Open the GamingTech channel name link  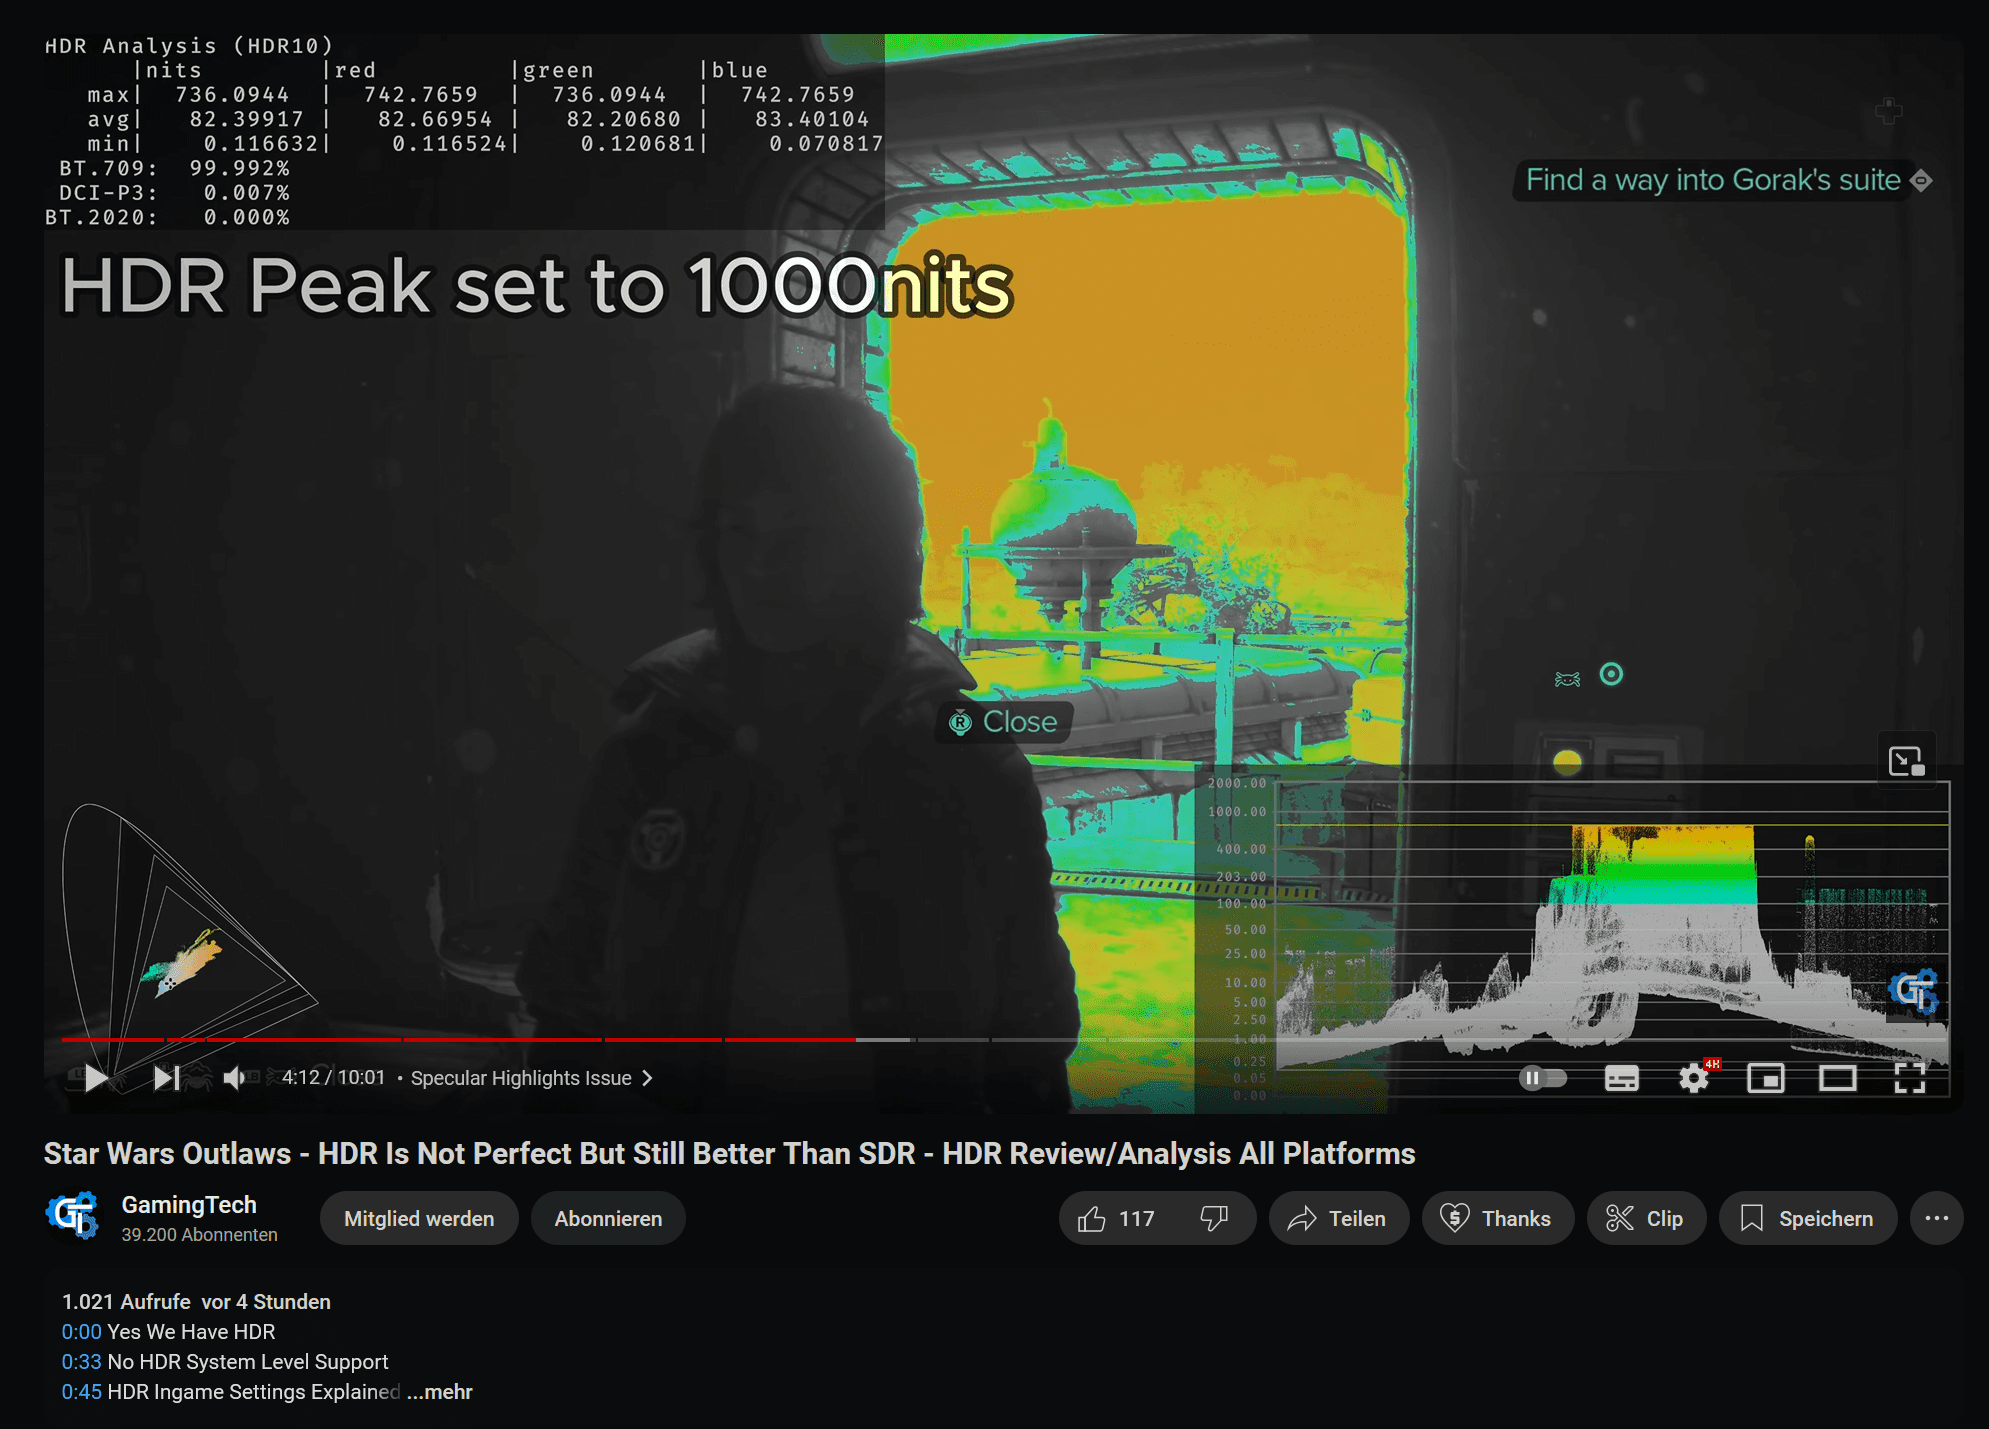tap(189, 1205)
